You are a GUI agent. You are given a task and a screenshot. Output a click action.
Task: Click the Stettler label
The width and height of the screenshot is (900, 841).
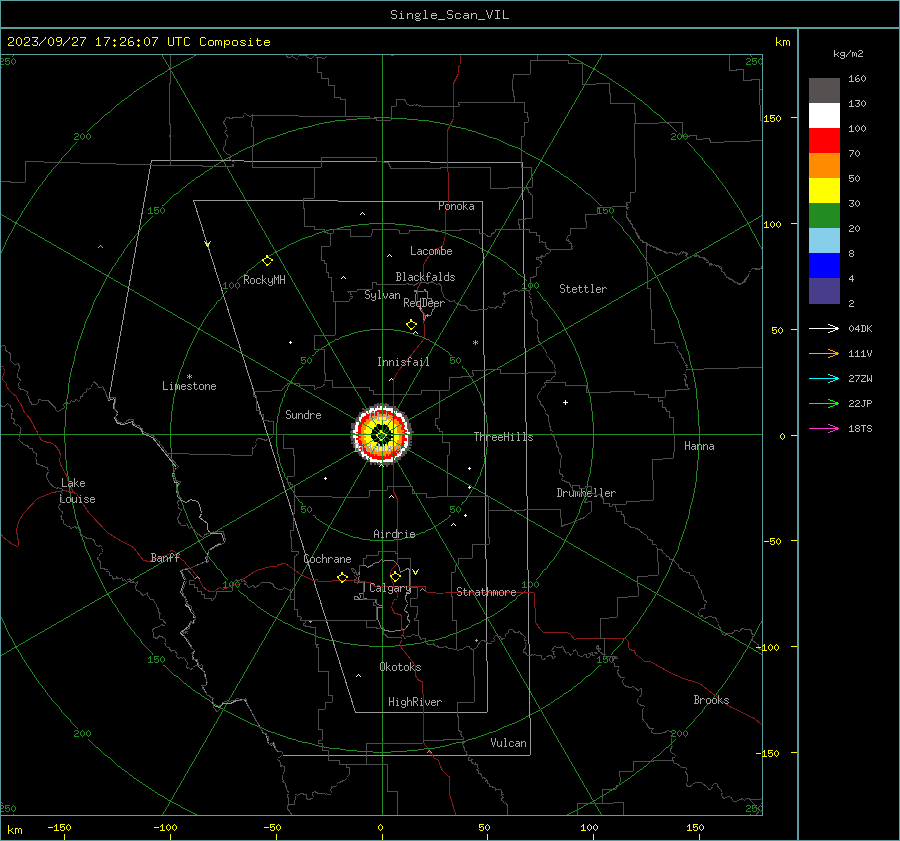583,289
